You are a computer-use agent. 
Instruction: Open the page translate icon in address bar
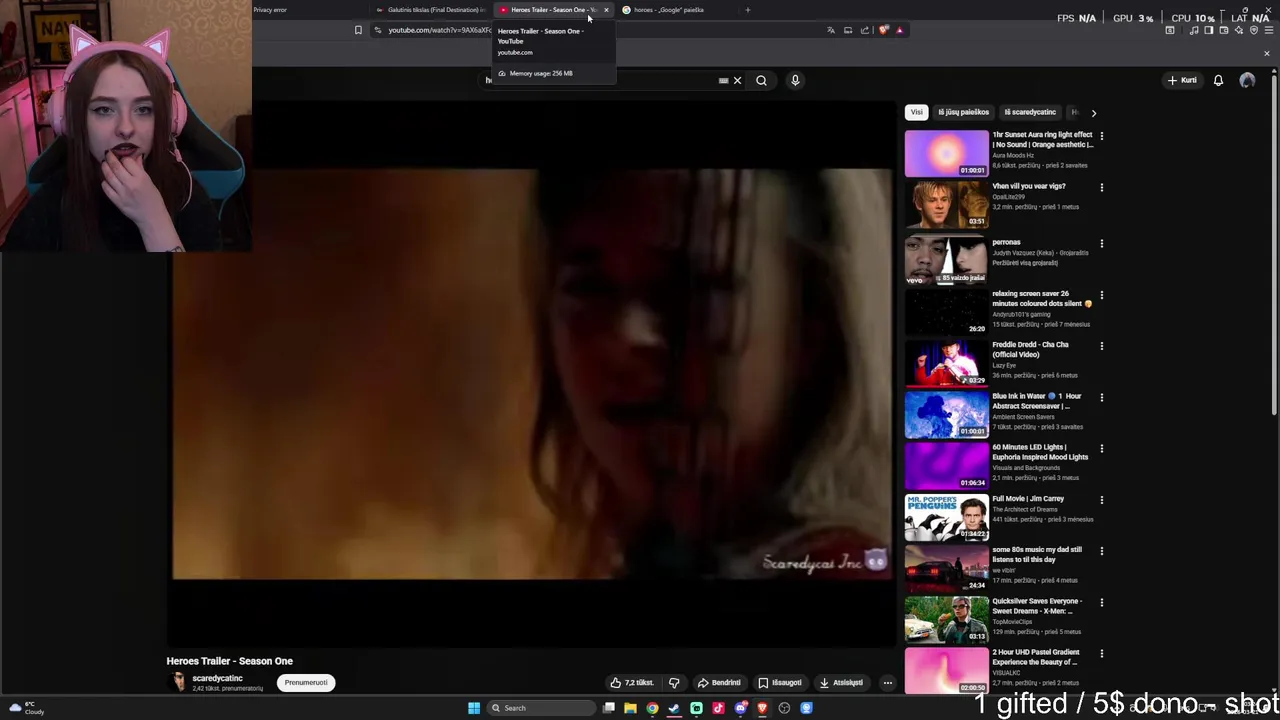[x=830, y=30]
